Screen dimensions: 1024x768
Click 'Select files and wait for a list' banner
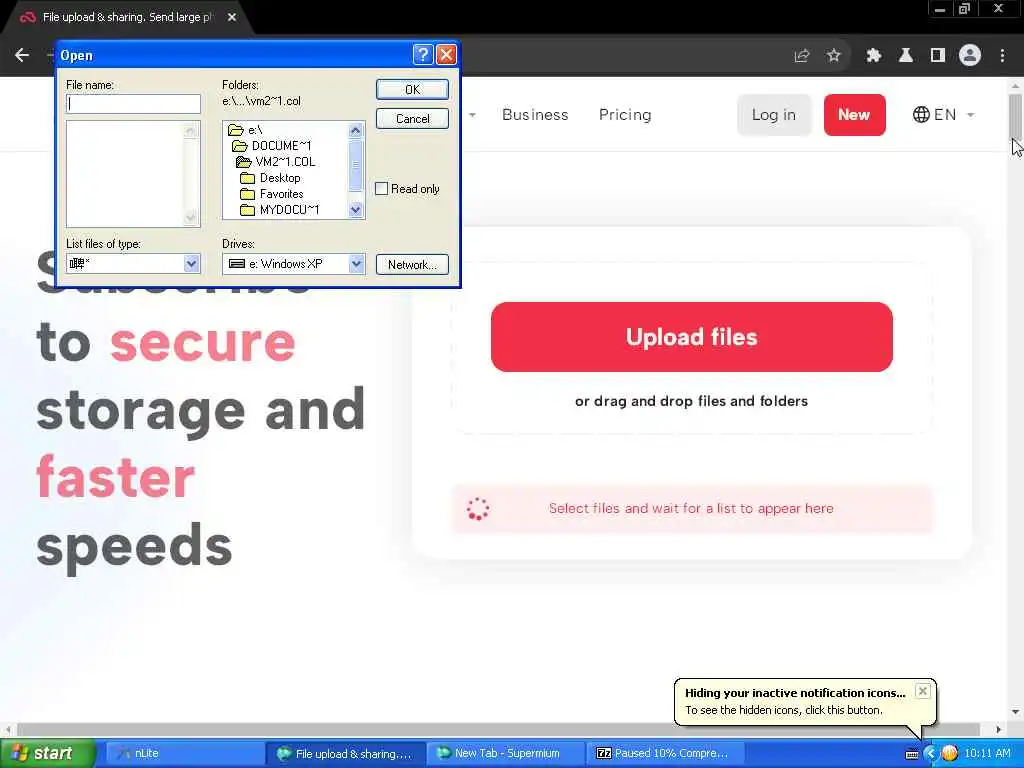[692, 509]
